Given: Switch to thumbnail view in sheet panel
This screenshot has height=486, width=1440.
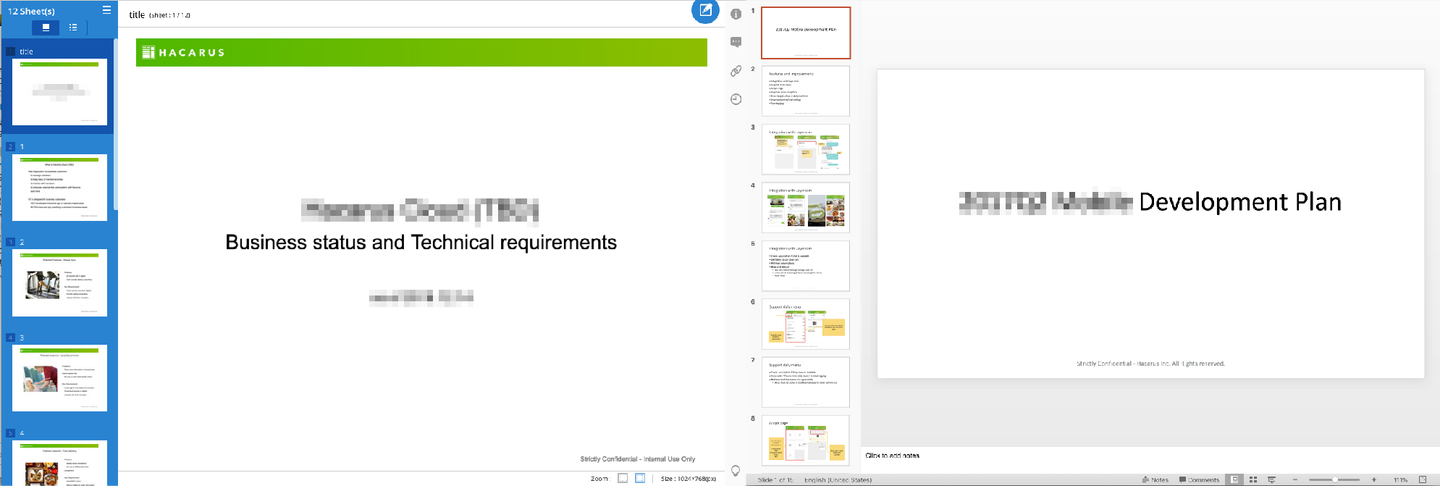Looking at the screenshot, I should click(x=46, y=27).
